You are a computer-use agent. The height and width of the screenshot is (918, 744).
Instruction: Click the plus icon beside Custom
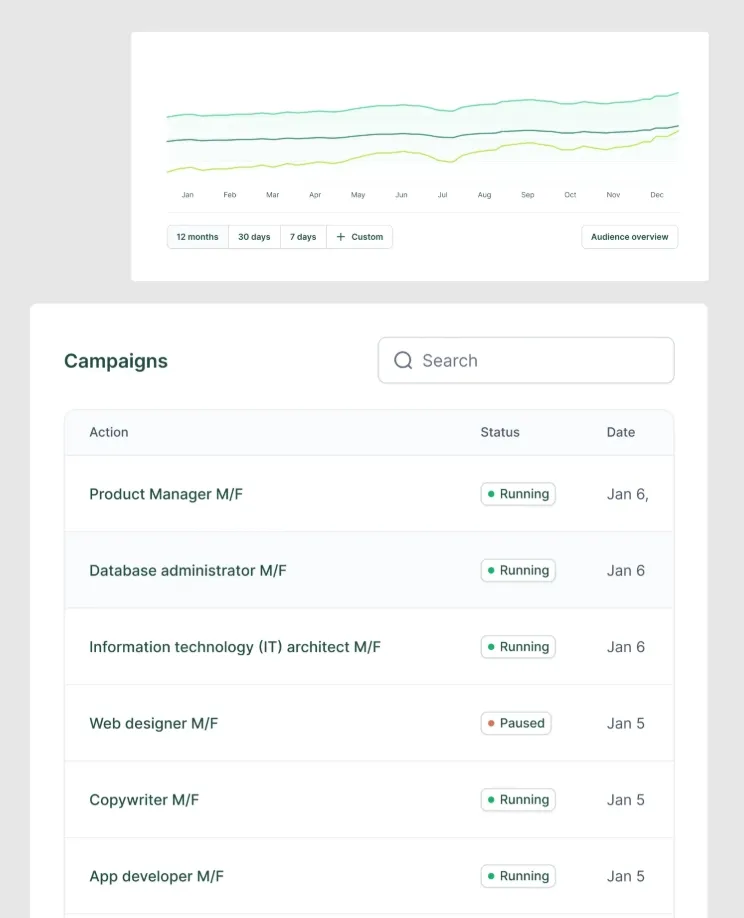coord(341,237)
